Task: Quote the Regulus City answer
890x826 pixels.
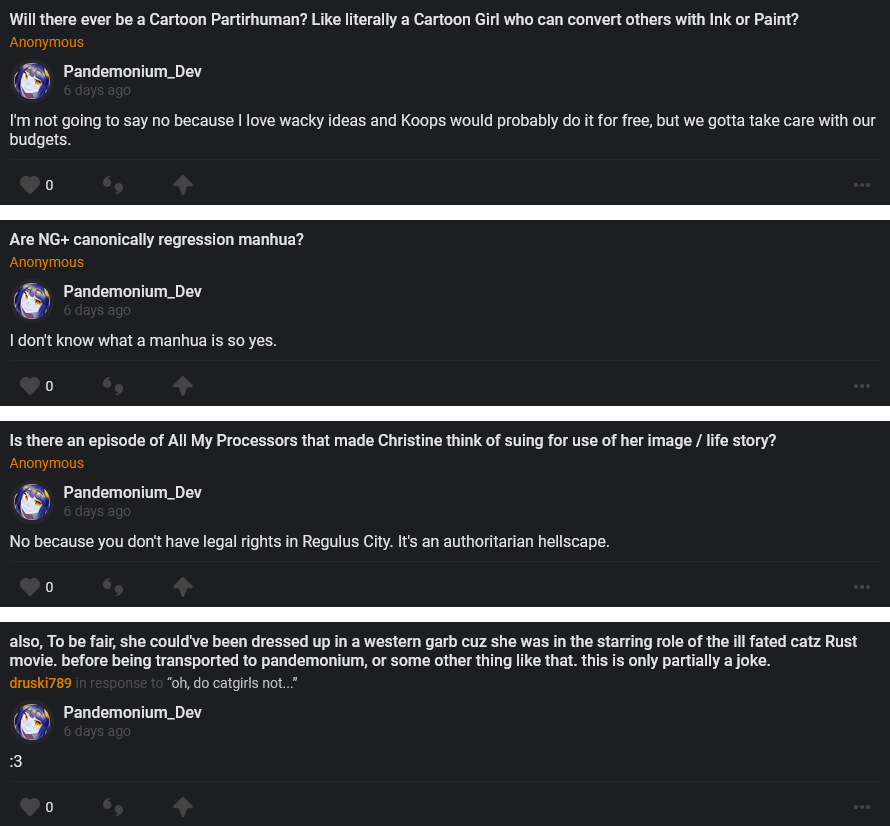Action: (x=113, y=587)
